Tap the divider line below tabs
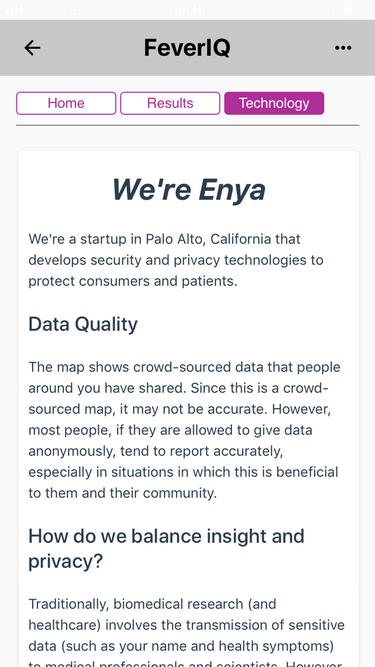This screenshot has width=375, height=667. (x=188, y=125)
